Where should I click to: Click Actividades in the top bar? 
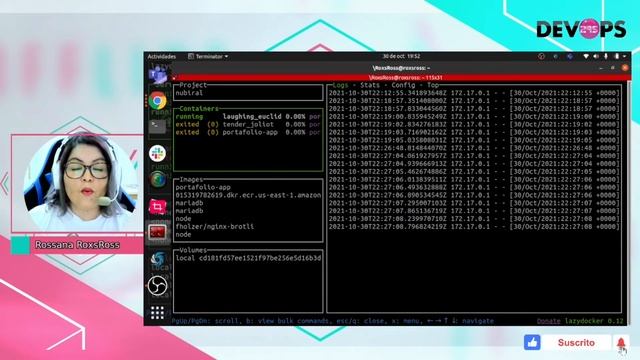[162, 56]
